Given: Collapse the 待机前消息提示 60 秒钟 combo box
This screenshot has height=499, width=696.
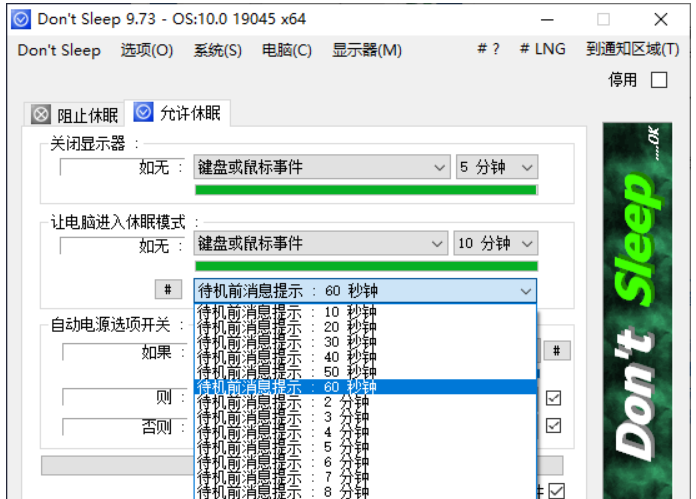Looking at the screenshot, I should pyautogui.click(x=365, y=291).
